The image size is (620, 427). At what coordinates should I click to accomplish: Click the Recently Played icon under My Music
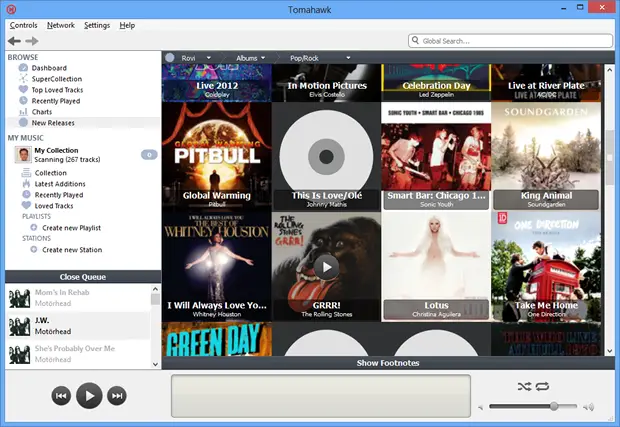26,195
